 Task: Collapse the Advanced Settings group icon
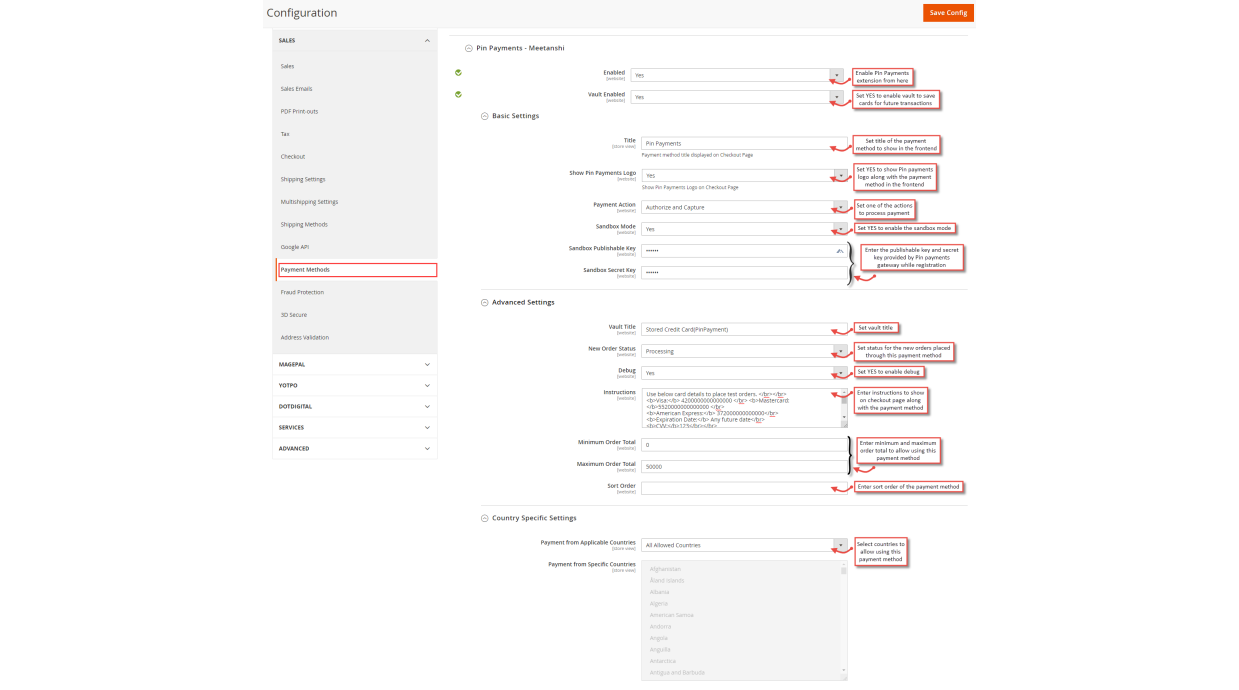coord(484,302)
